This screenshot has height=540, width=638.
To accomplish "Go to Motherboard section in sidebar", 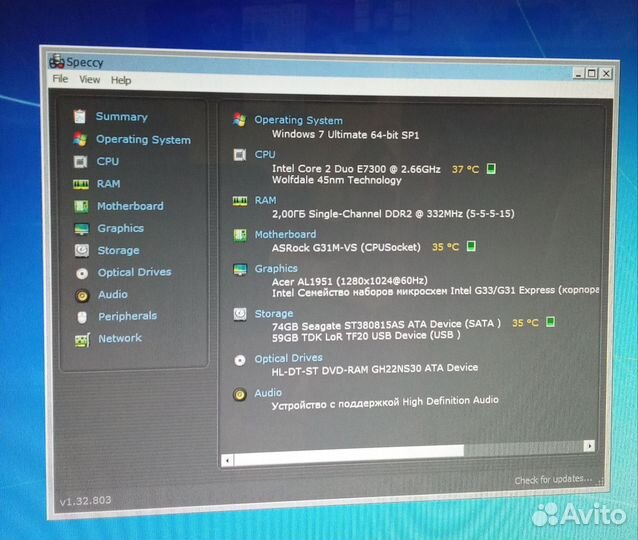I will (x=130, y=206).
